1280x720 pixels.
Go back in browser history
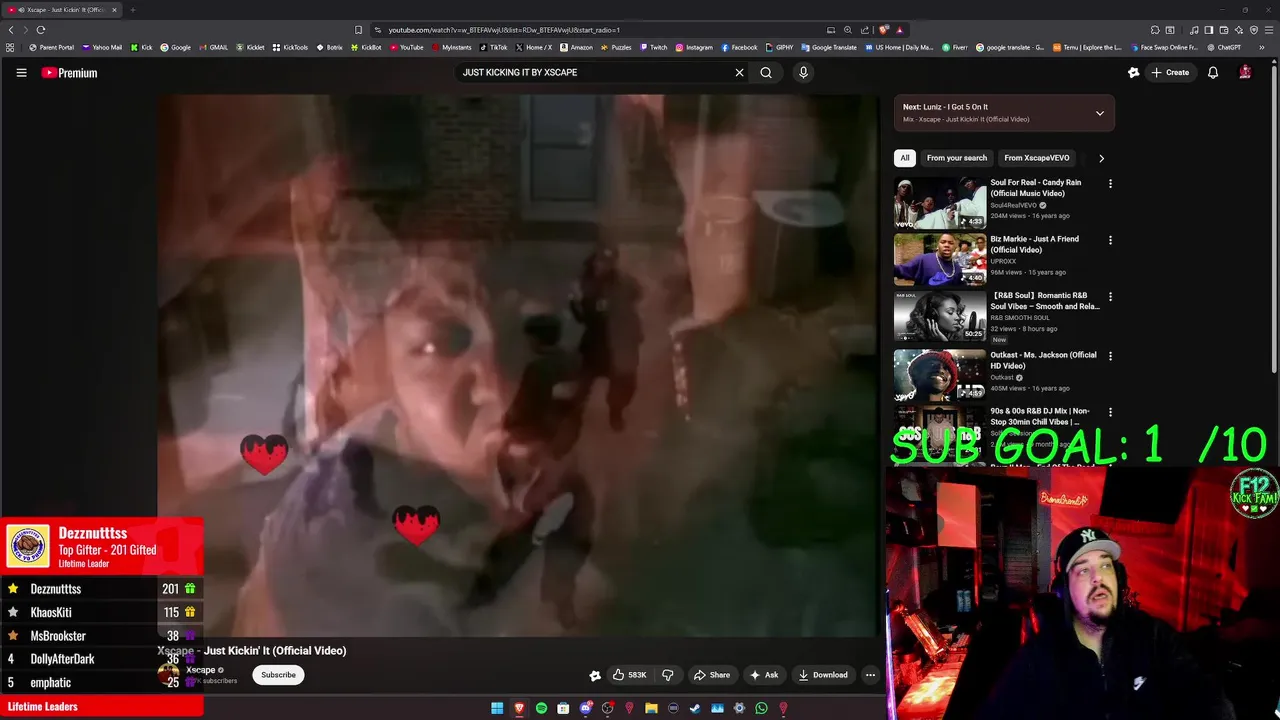click(12, 30)
